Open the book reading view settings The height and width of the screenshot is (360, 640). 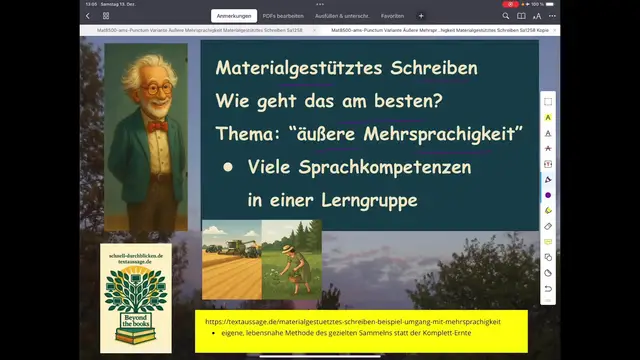pyautogui.click(x=521, y=16)
